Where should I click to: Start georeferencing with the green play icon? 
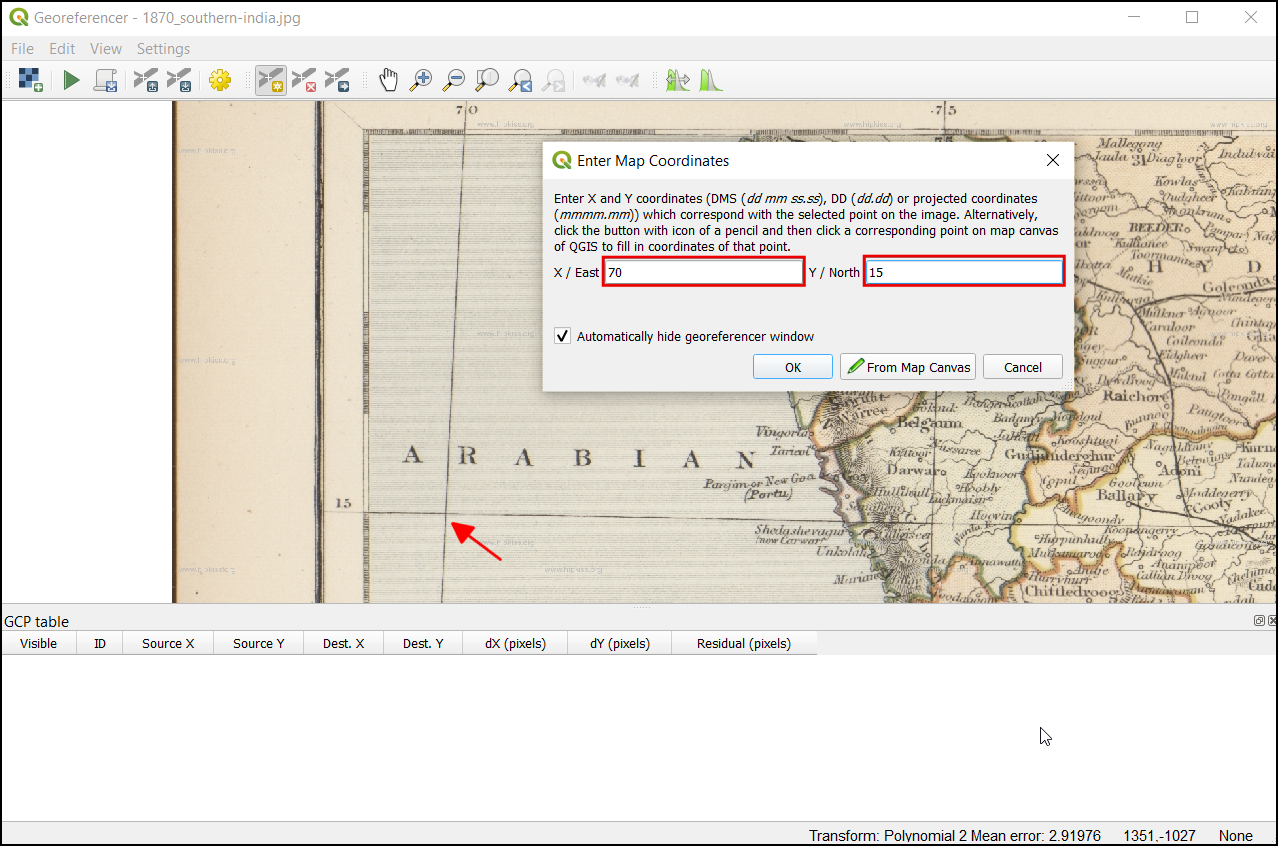[71, 80]
